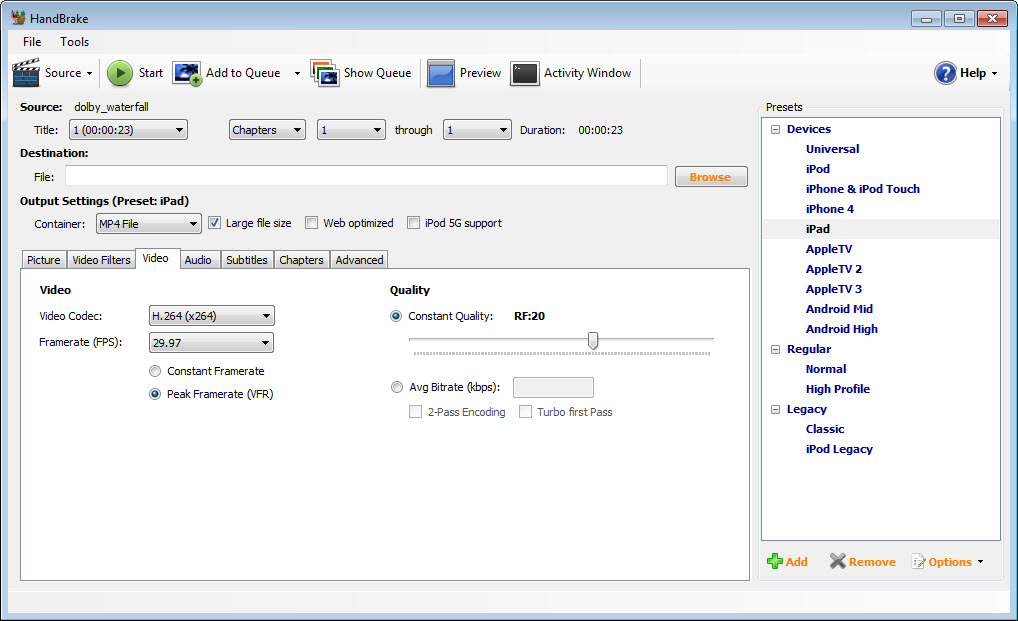Select the Classic preset
1018x621 pixels.
pyautogui.click(x=825, y=430)
